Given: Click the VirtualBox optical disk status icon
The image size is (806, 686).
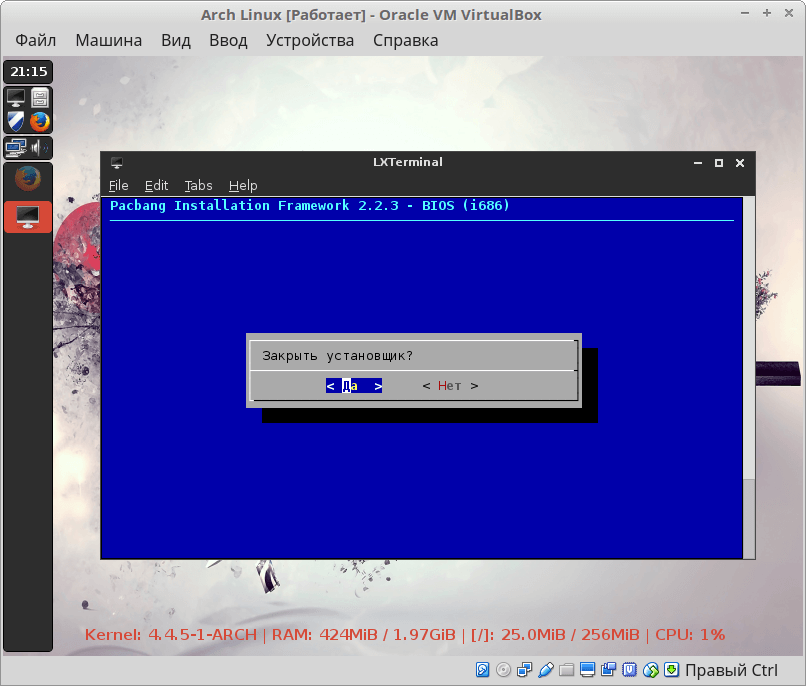Looking at the screenshot, I should [x=503, y=669].
